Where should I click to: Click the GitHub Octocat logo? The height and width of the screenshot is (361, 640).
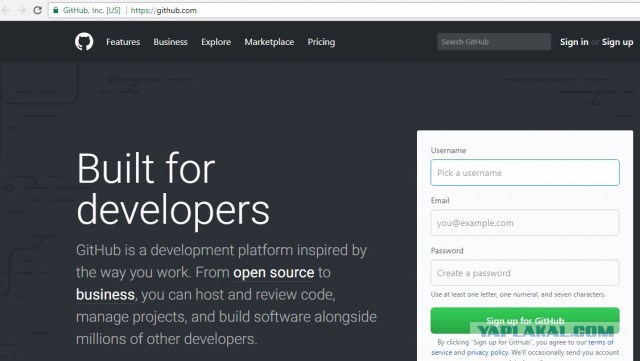(84, 42)
